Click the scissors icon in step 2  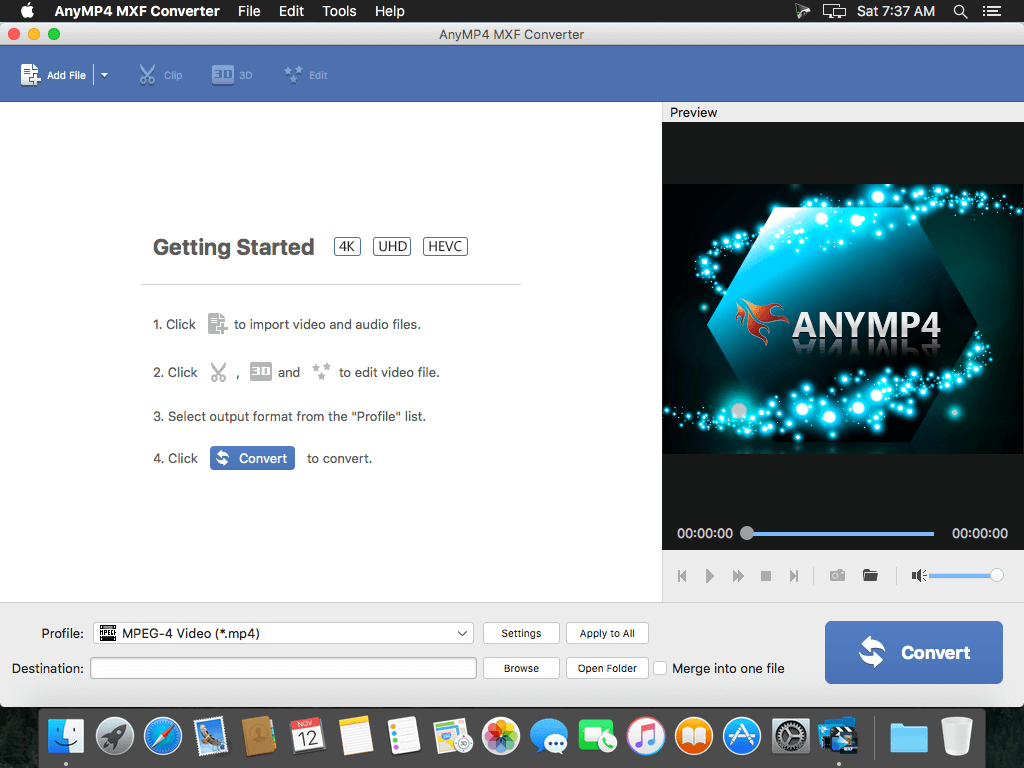click(218, 372)
